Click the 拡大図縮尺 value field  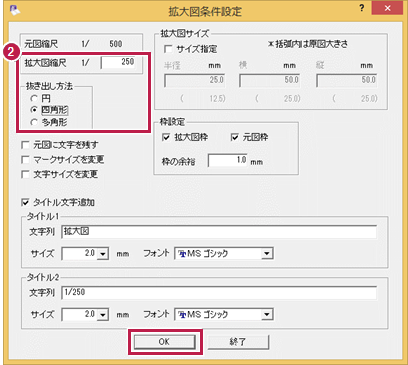(118, 62)
